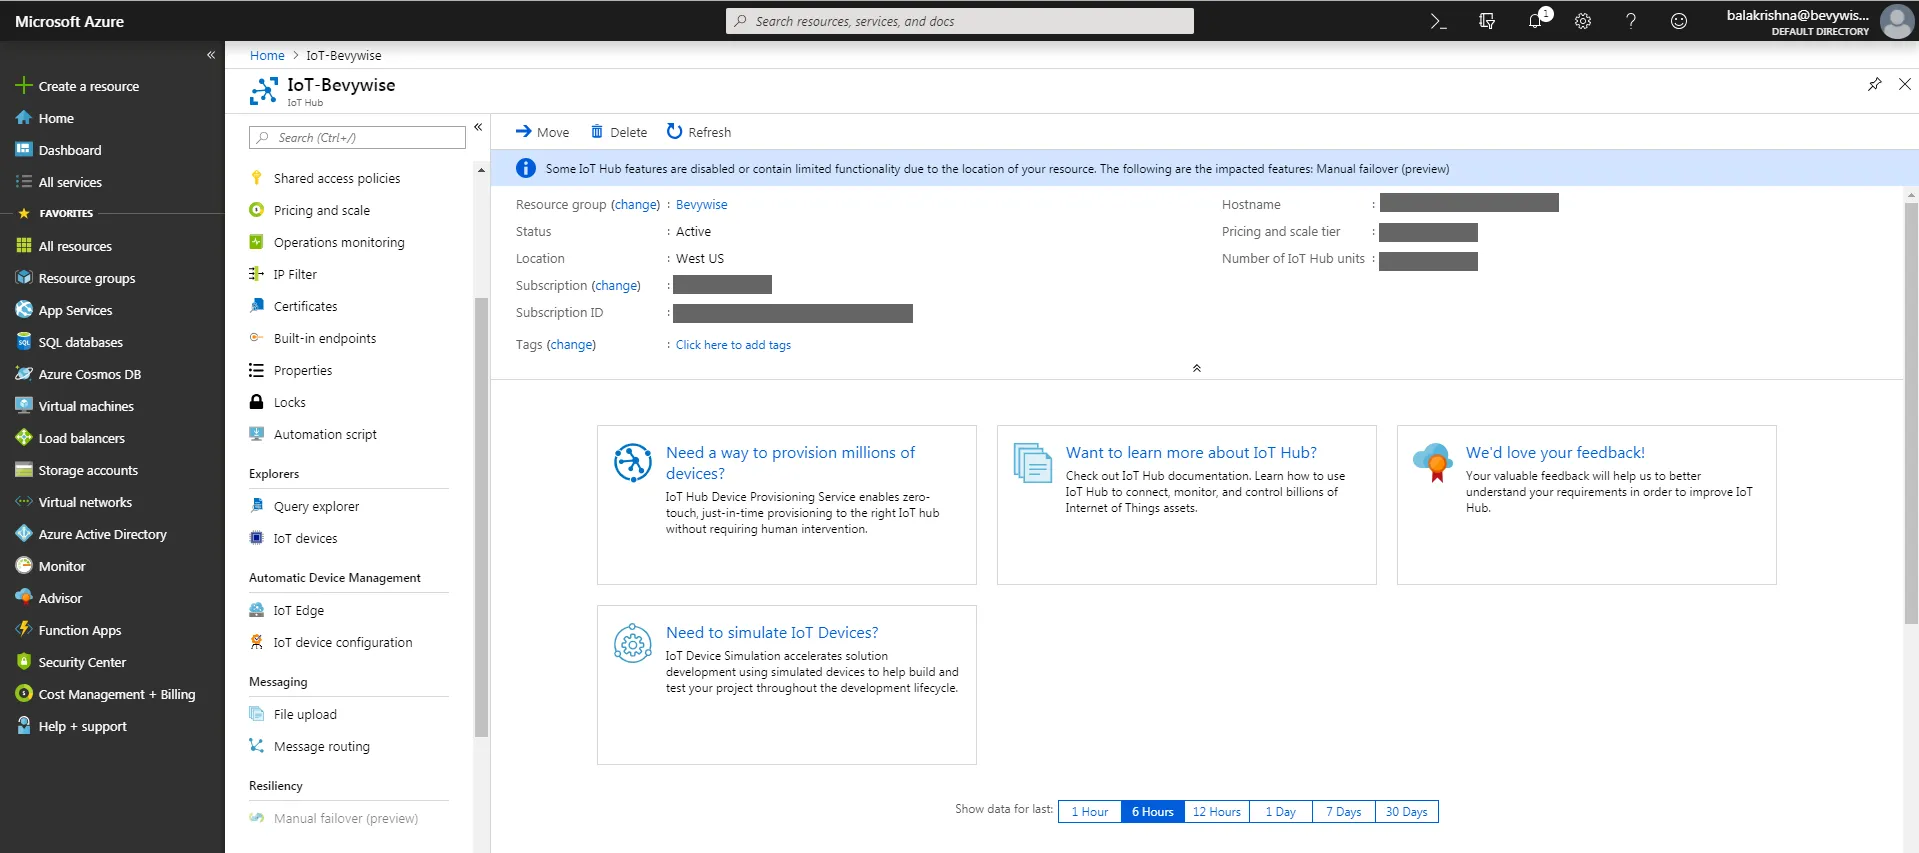Delete the IoT hub via toolbar

(x=619, y=132)
